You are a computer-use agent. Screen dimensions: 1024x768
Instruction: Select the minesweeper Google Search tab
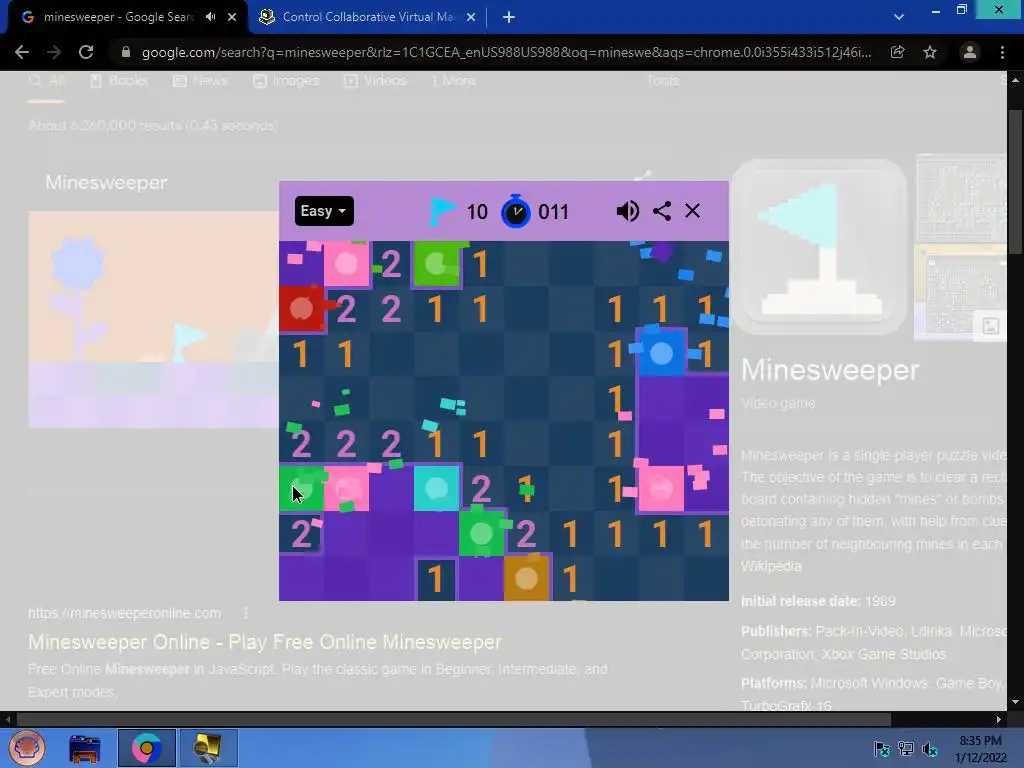click(118, 17)
